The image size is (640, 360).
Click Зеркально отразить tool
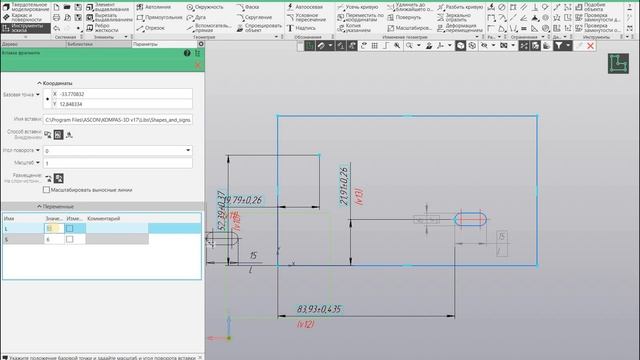point(454,17)
